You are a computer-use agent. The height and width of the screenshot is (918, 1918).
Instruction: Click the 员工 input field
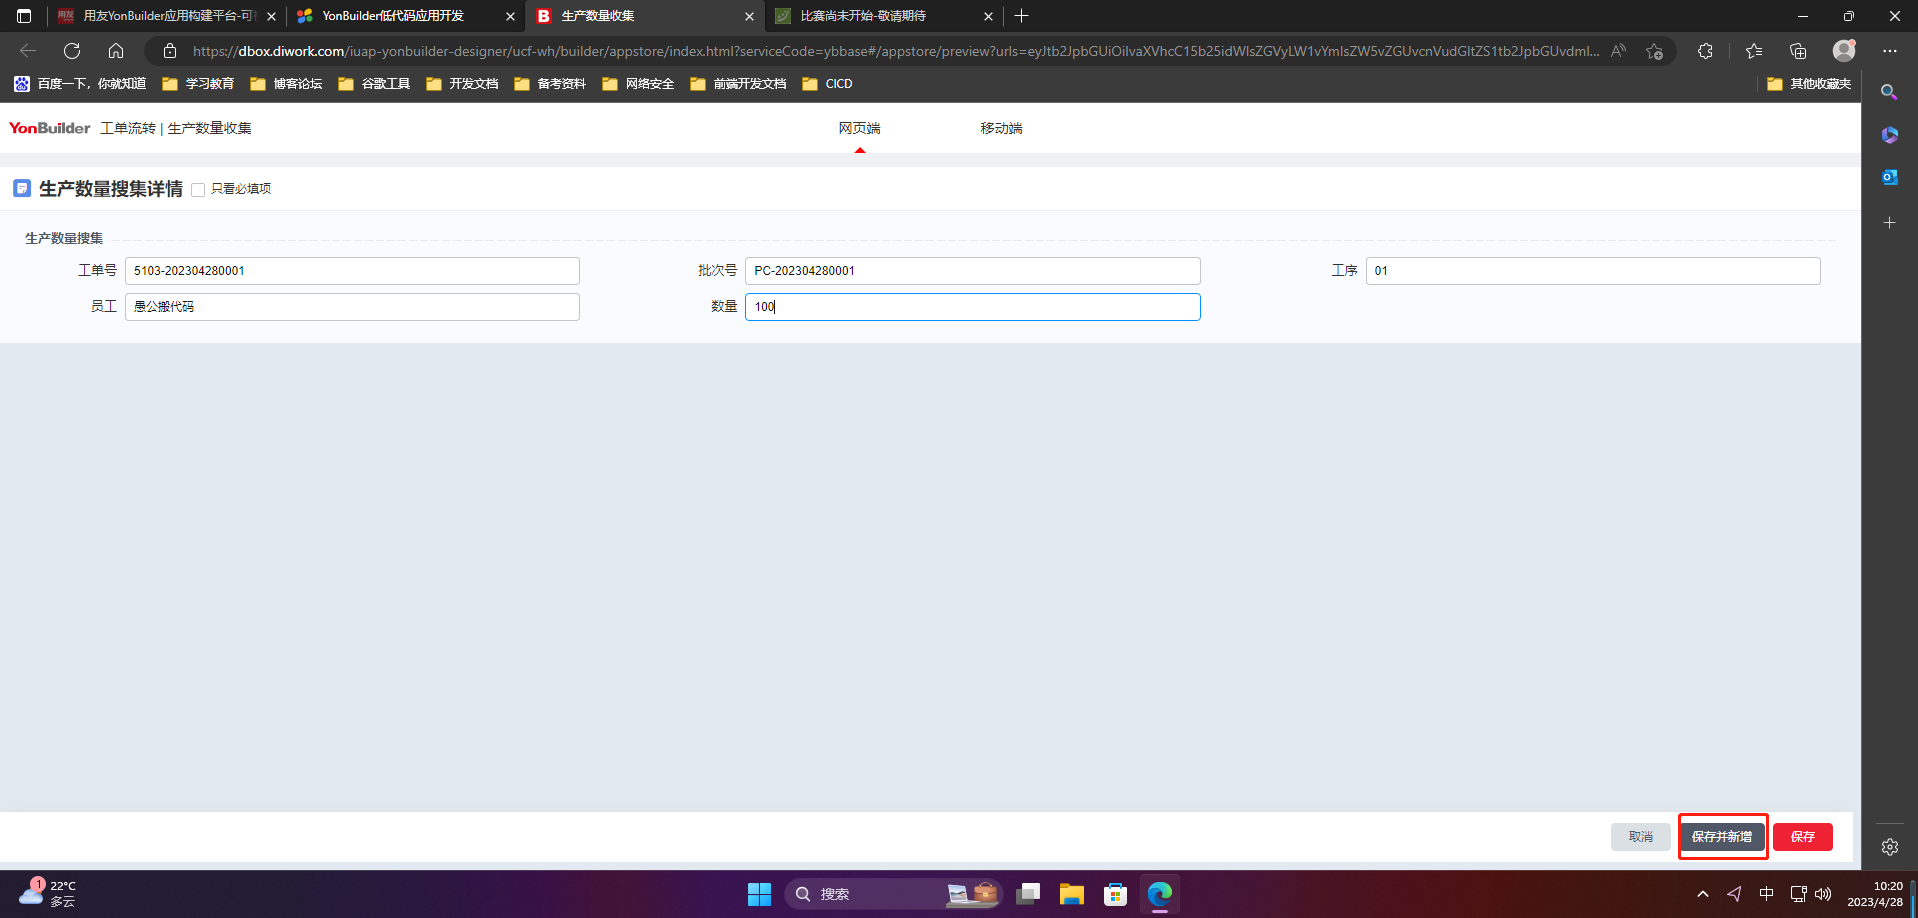352,307
